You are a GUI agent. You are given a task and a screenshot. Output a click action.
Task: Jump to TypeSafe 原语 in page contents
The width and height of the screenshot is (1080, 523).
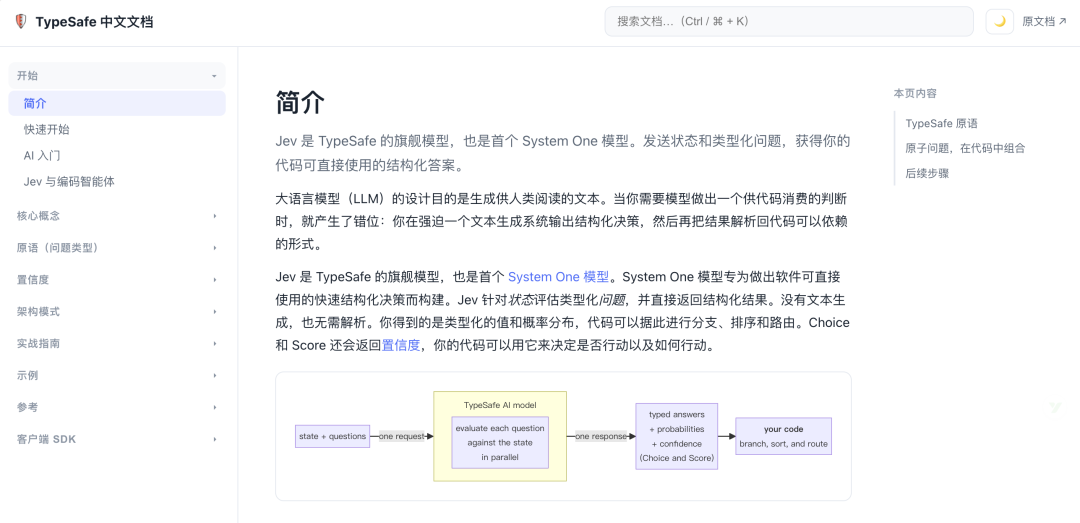pos(941,123)
